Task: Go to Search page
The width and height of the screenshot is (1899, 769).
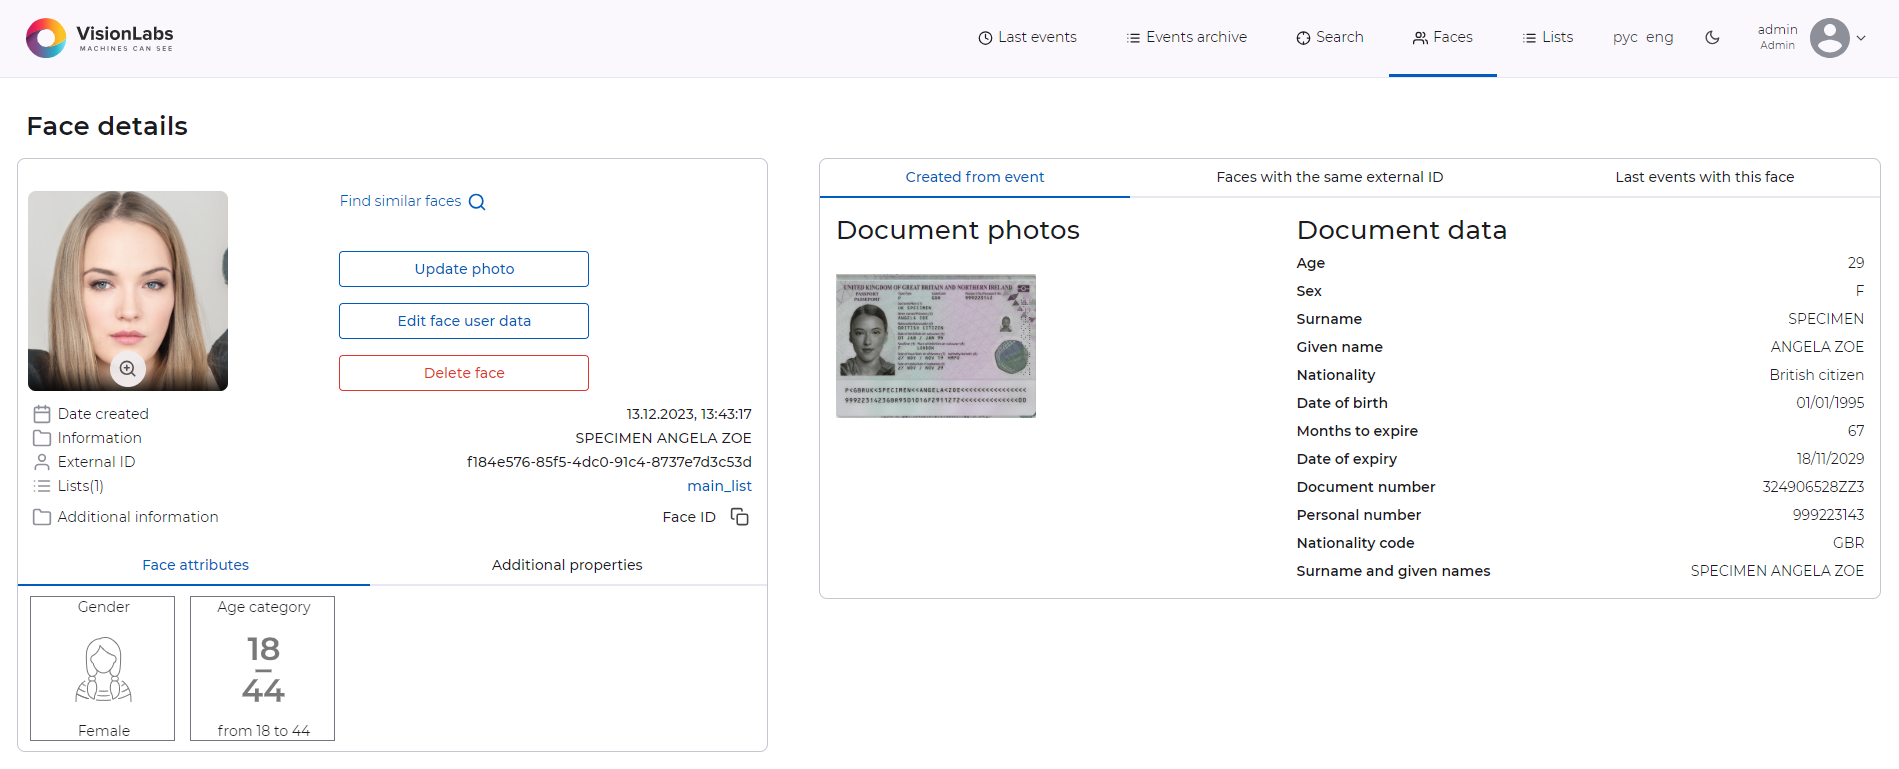Action: (1330, 37)
